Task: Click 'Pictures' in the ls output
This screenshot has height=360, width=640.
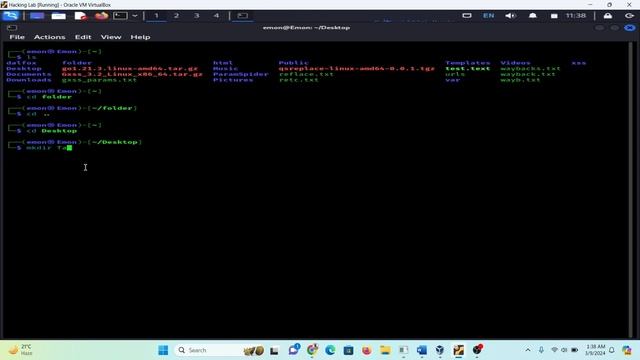Action: coord(233,80)
